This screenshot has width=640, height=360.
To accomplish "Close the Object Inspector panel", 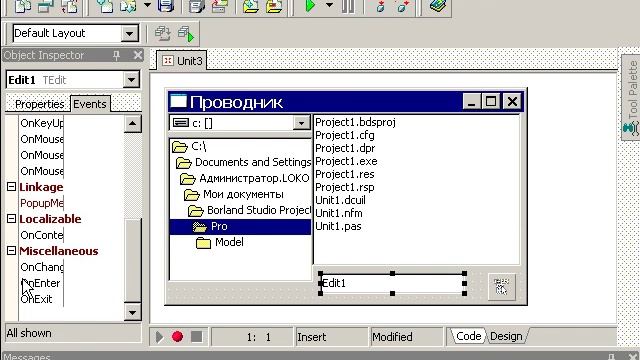I will 138,55.
